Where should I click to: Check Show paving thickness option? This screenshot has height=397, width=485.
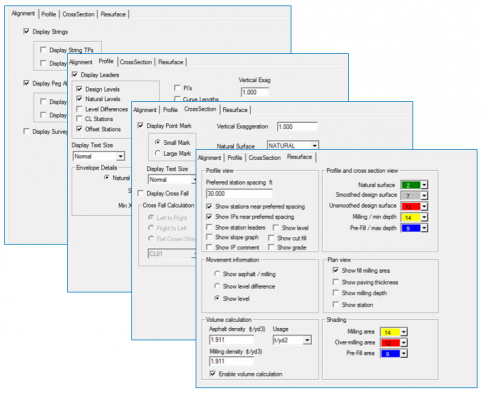[x=336, y=282]
